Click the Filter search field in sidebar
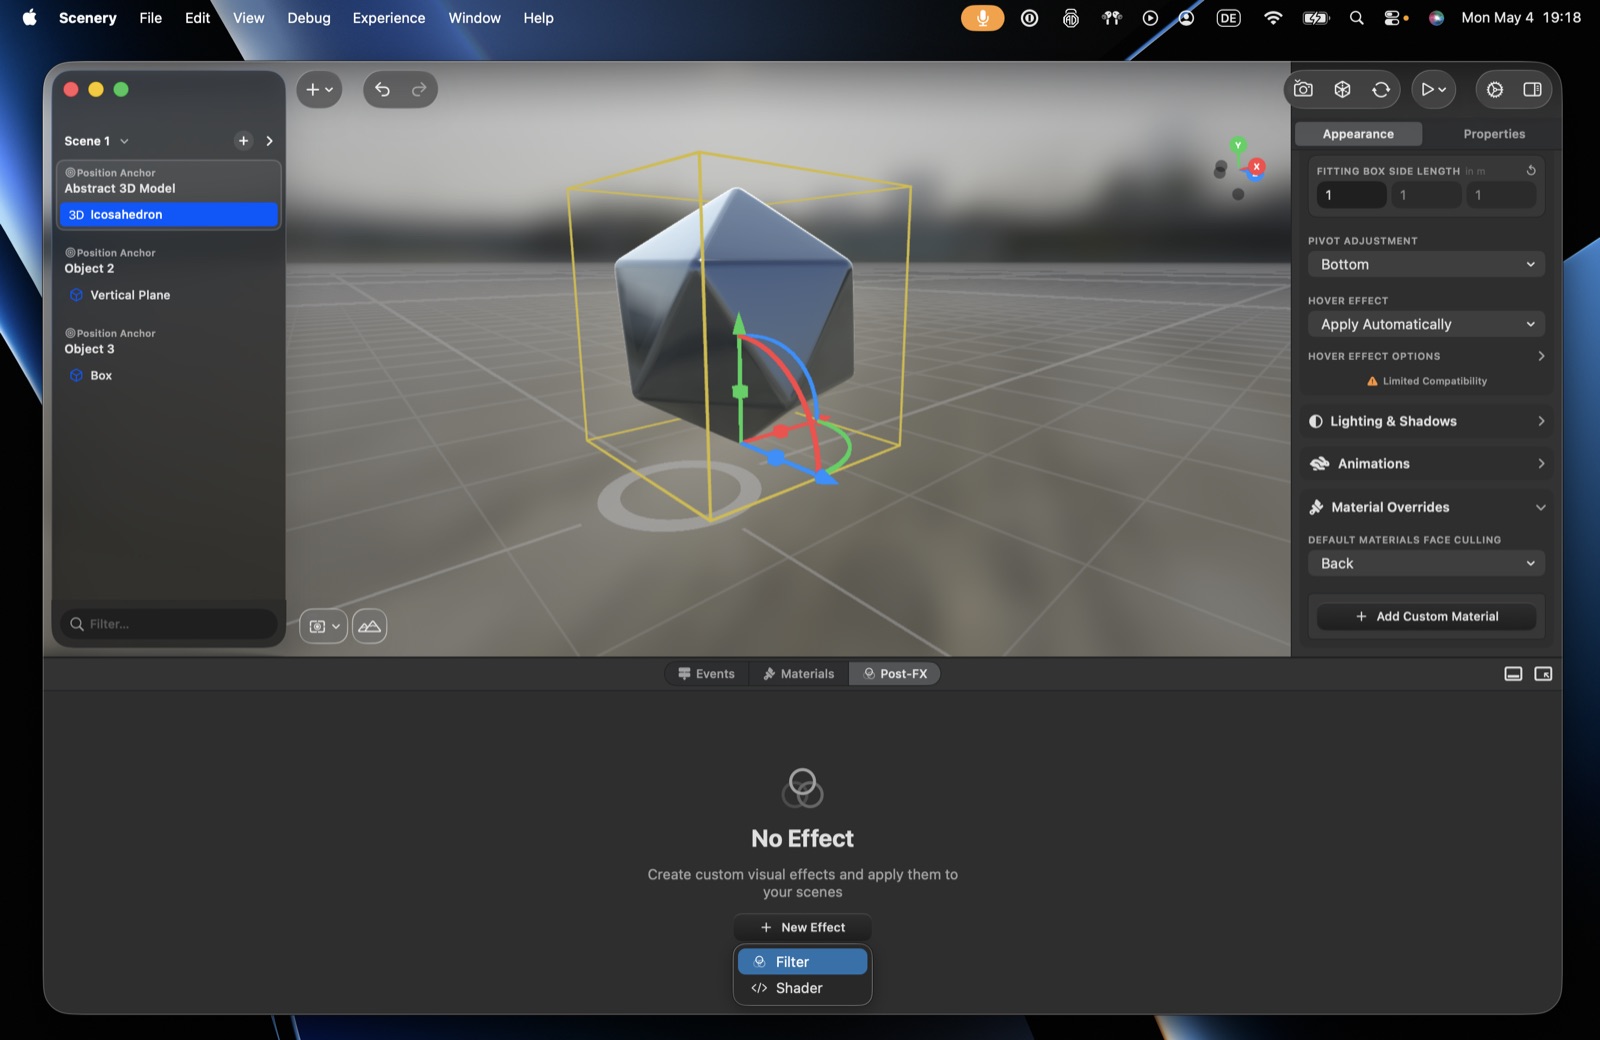Viewport: 1600px width, 1040px height. pyautogui.click(x=169, y=624)
